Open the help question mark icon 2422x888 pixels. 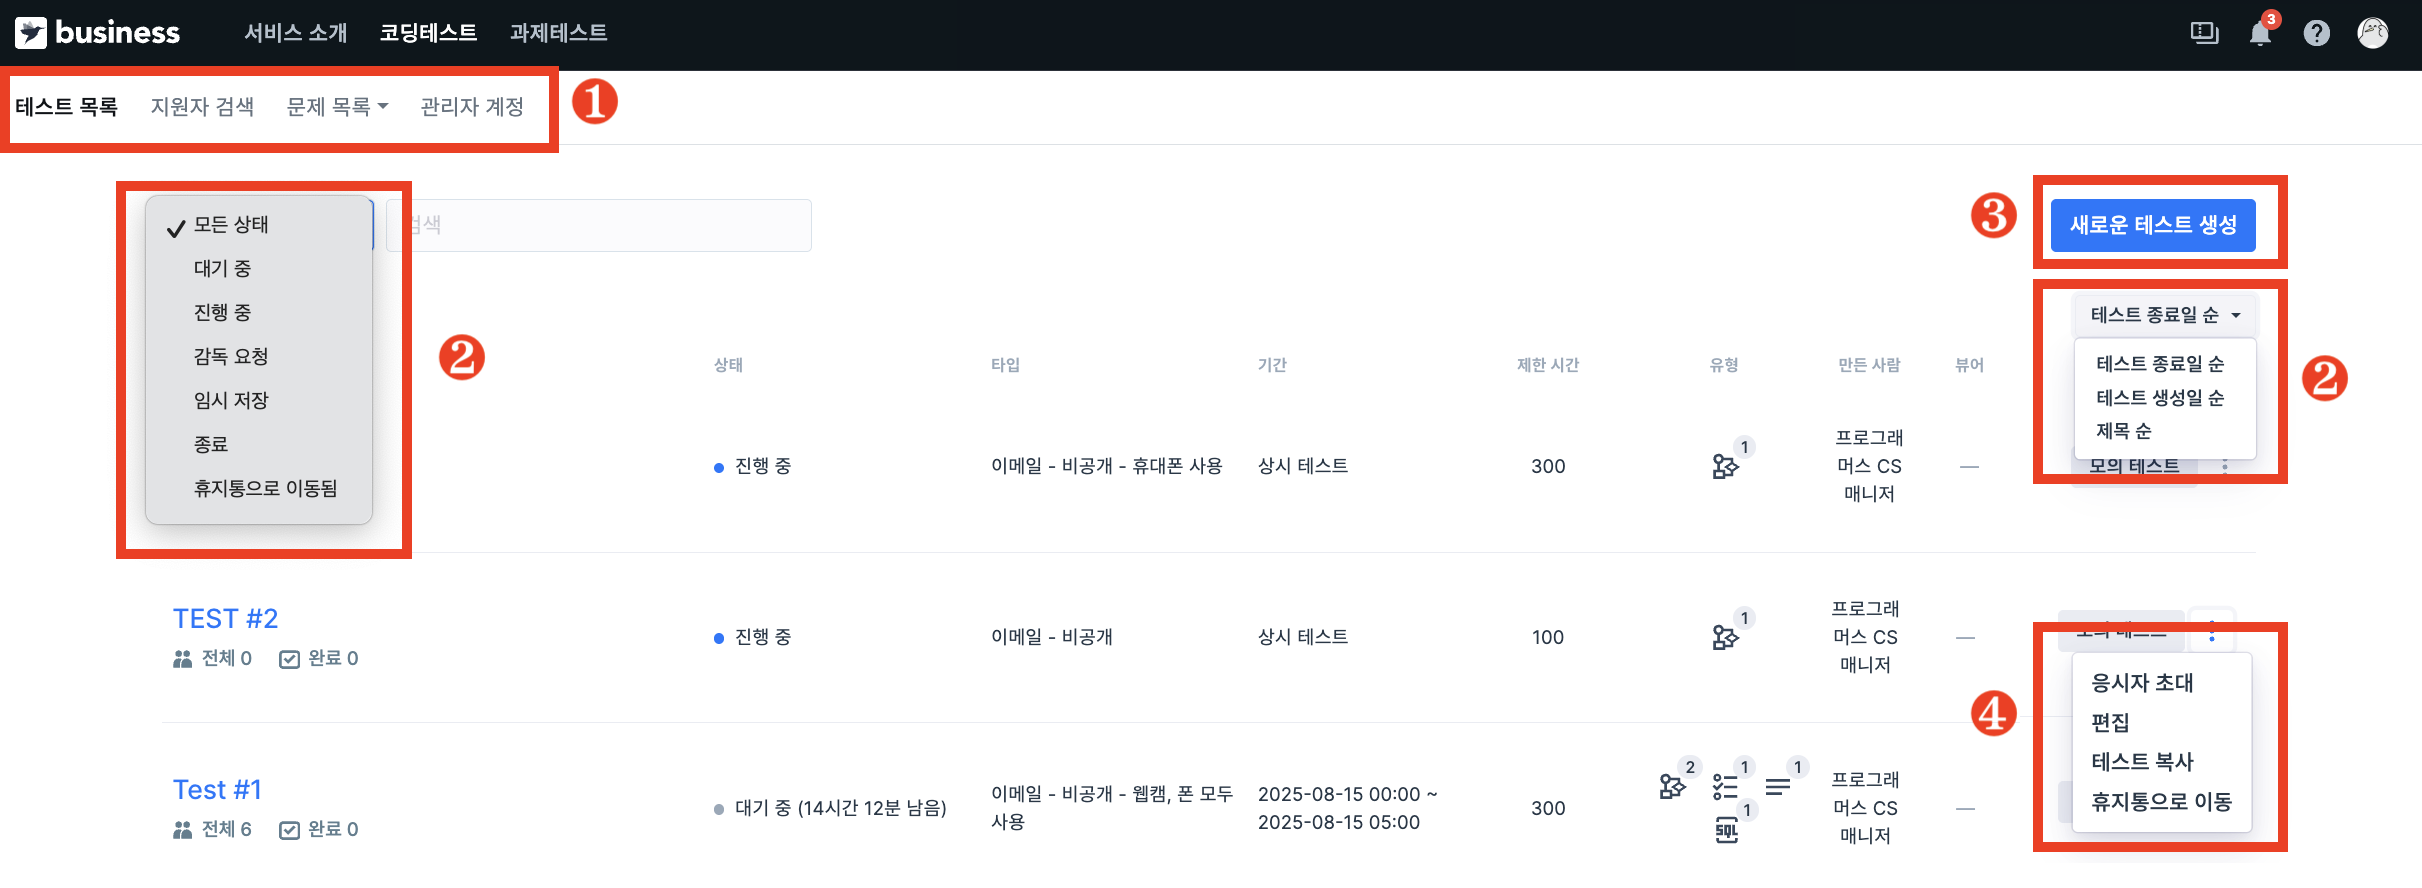pyautogui.click(x=2316, y=33)
